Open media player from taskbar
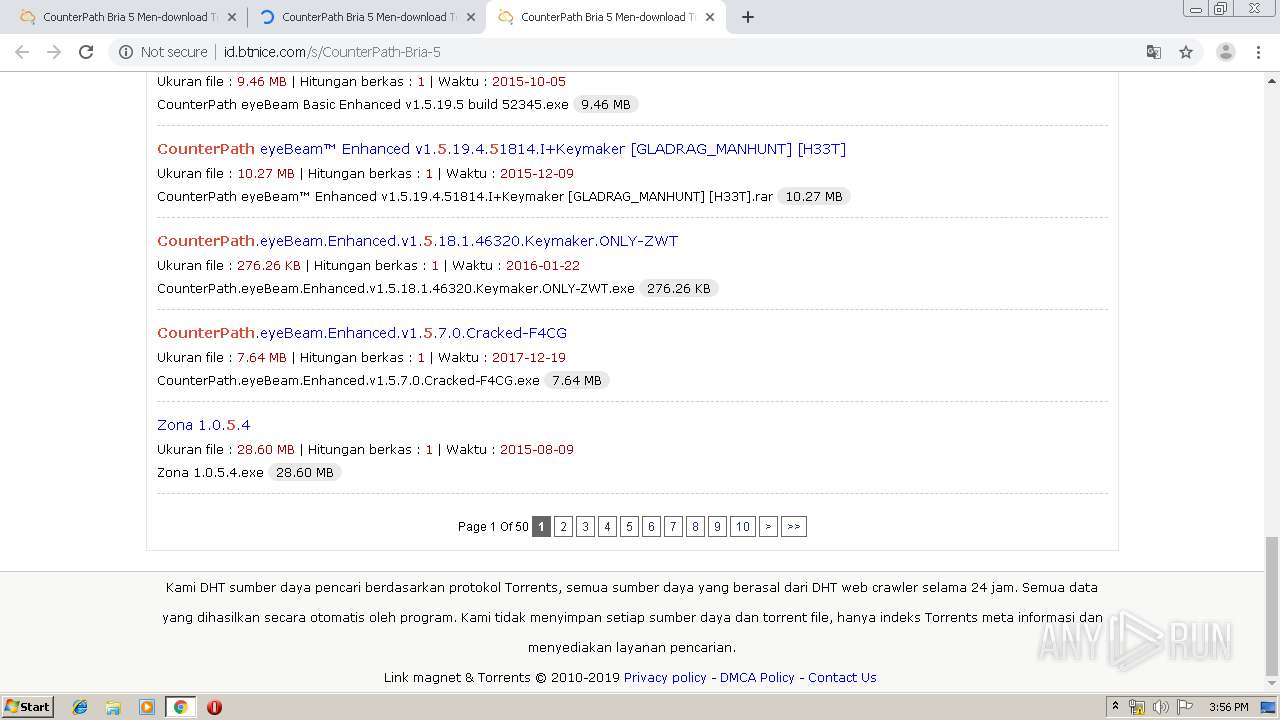1280x720 pixels. (147, 707)
